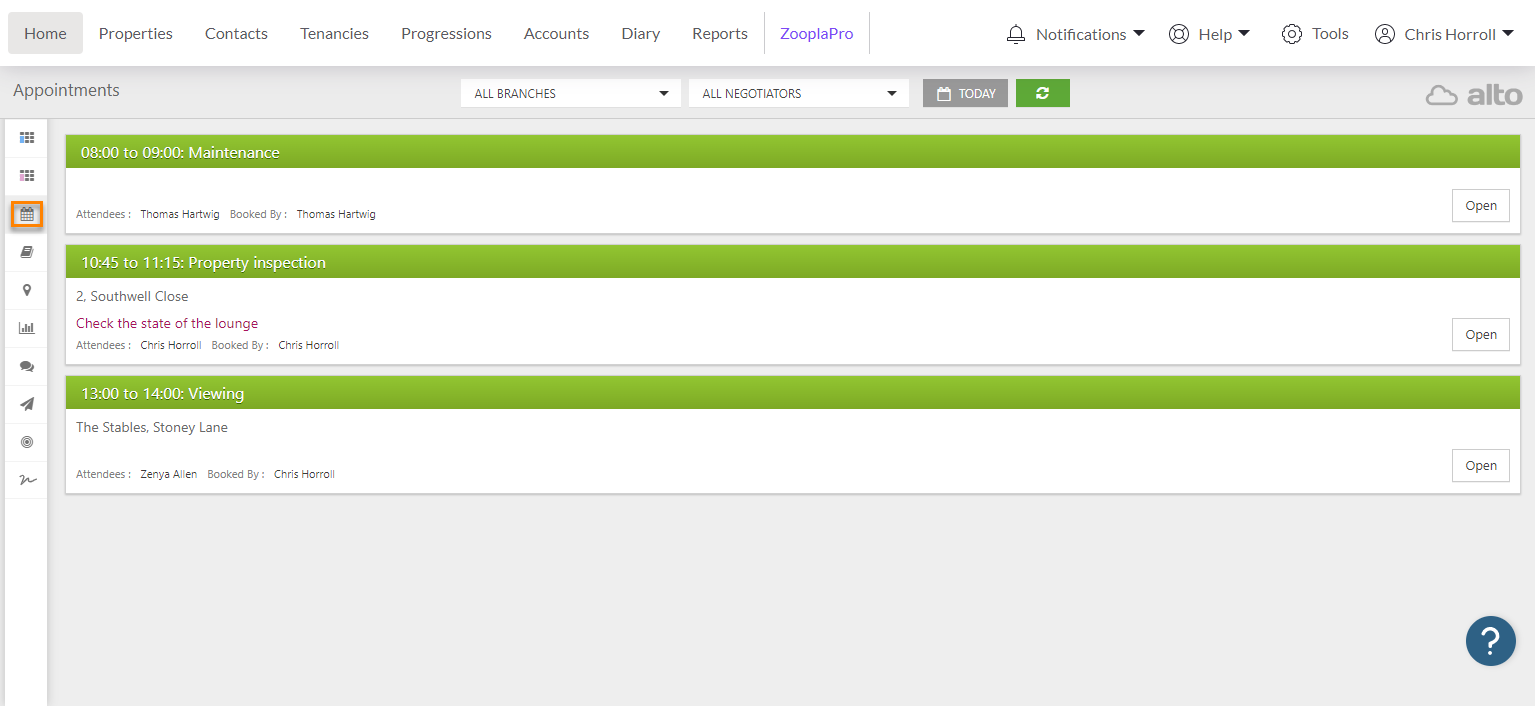
Task: Click the user profile avatar icon
Action: coord(1385,34)
